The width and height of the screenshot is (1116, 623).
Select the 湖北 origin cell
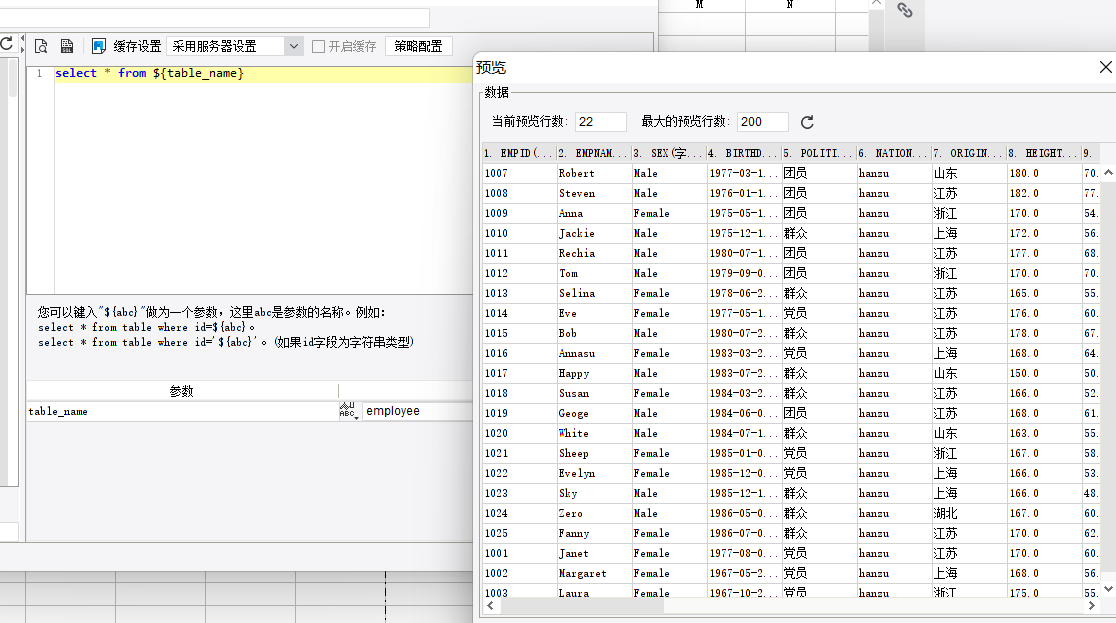coord(969,513)
